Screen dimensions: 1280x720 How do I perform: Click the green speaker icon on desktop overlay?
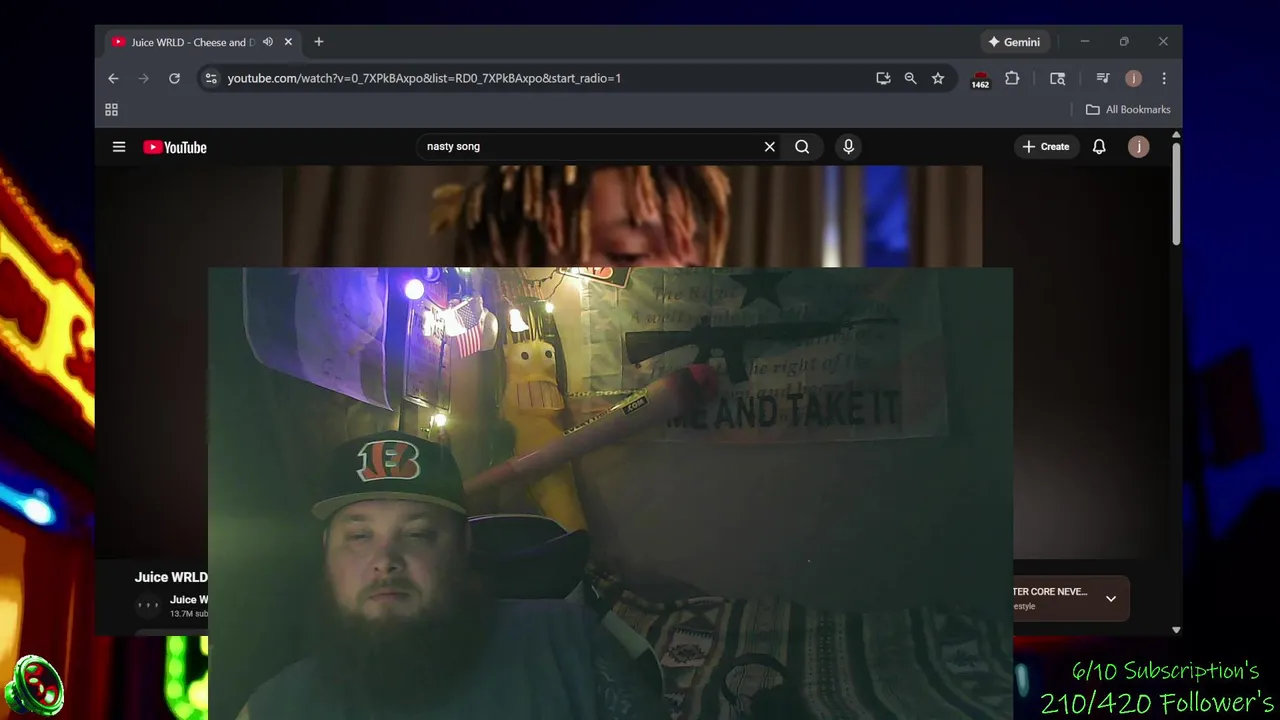coord(35,687)
